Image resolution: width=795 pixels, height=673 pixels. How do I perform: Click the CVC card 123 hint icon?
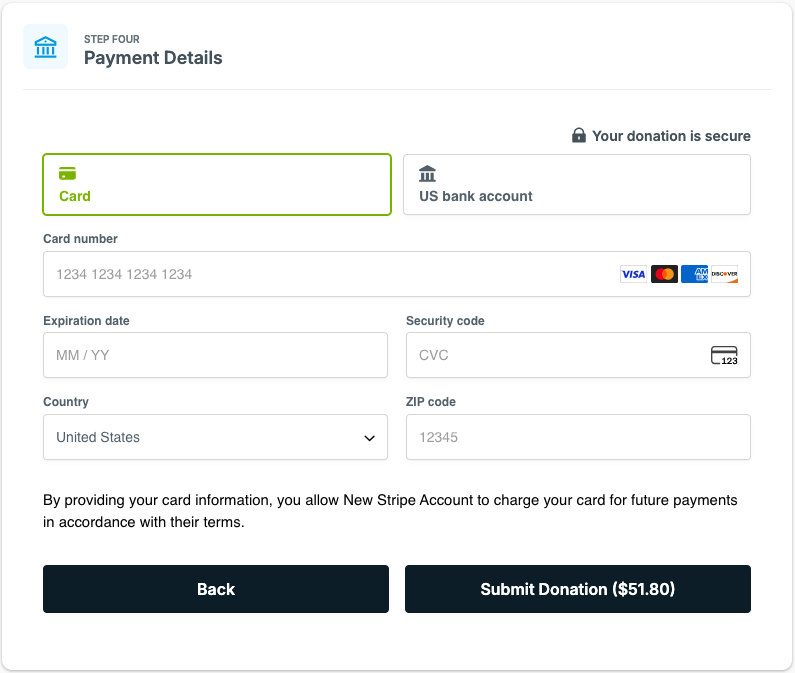click(724, 355)
